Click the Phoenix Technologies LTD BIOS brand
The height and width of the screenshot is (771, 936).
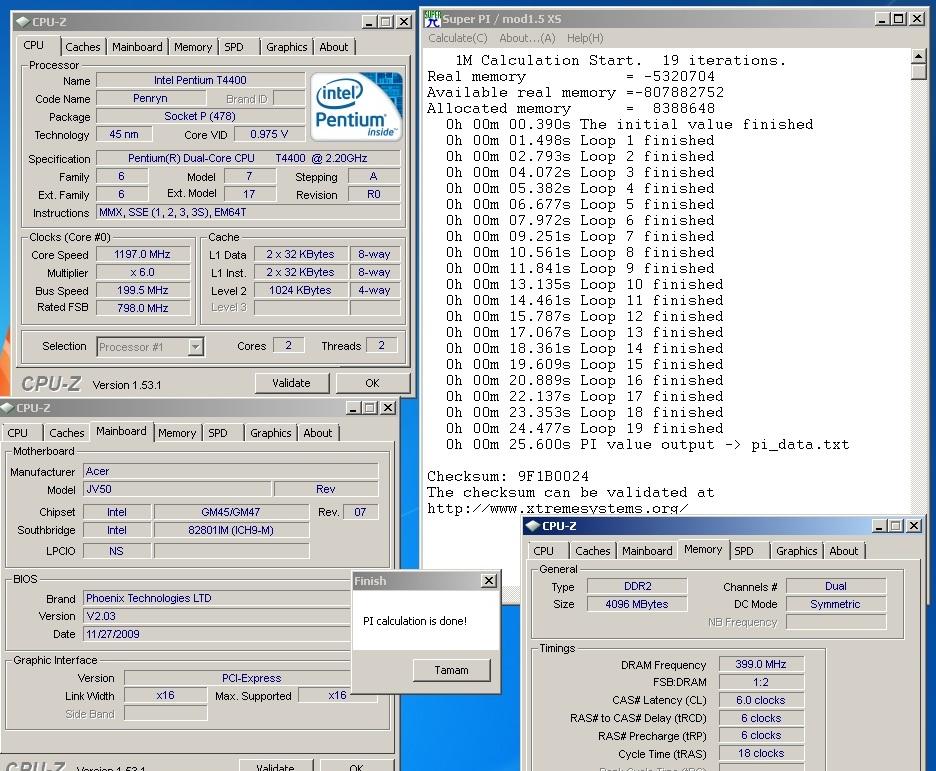[x=217, y=599]
